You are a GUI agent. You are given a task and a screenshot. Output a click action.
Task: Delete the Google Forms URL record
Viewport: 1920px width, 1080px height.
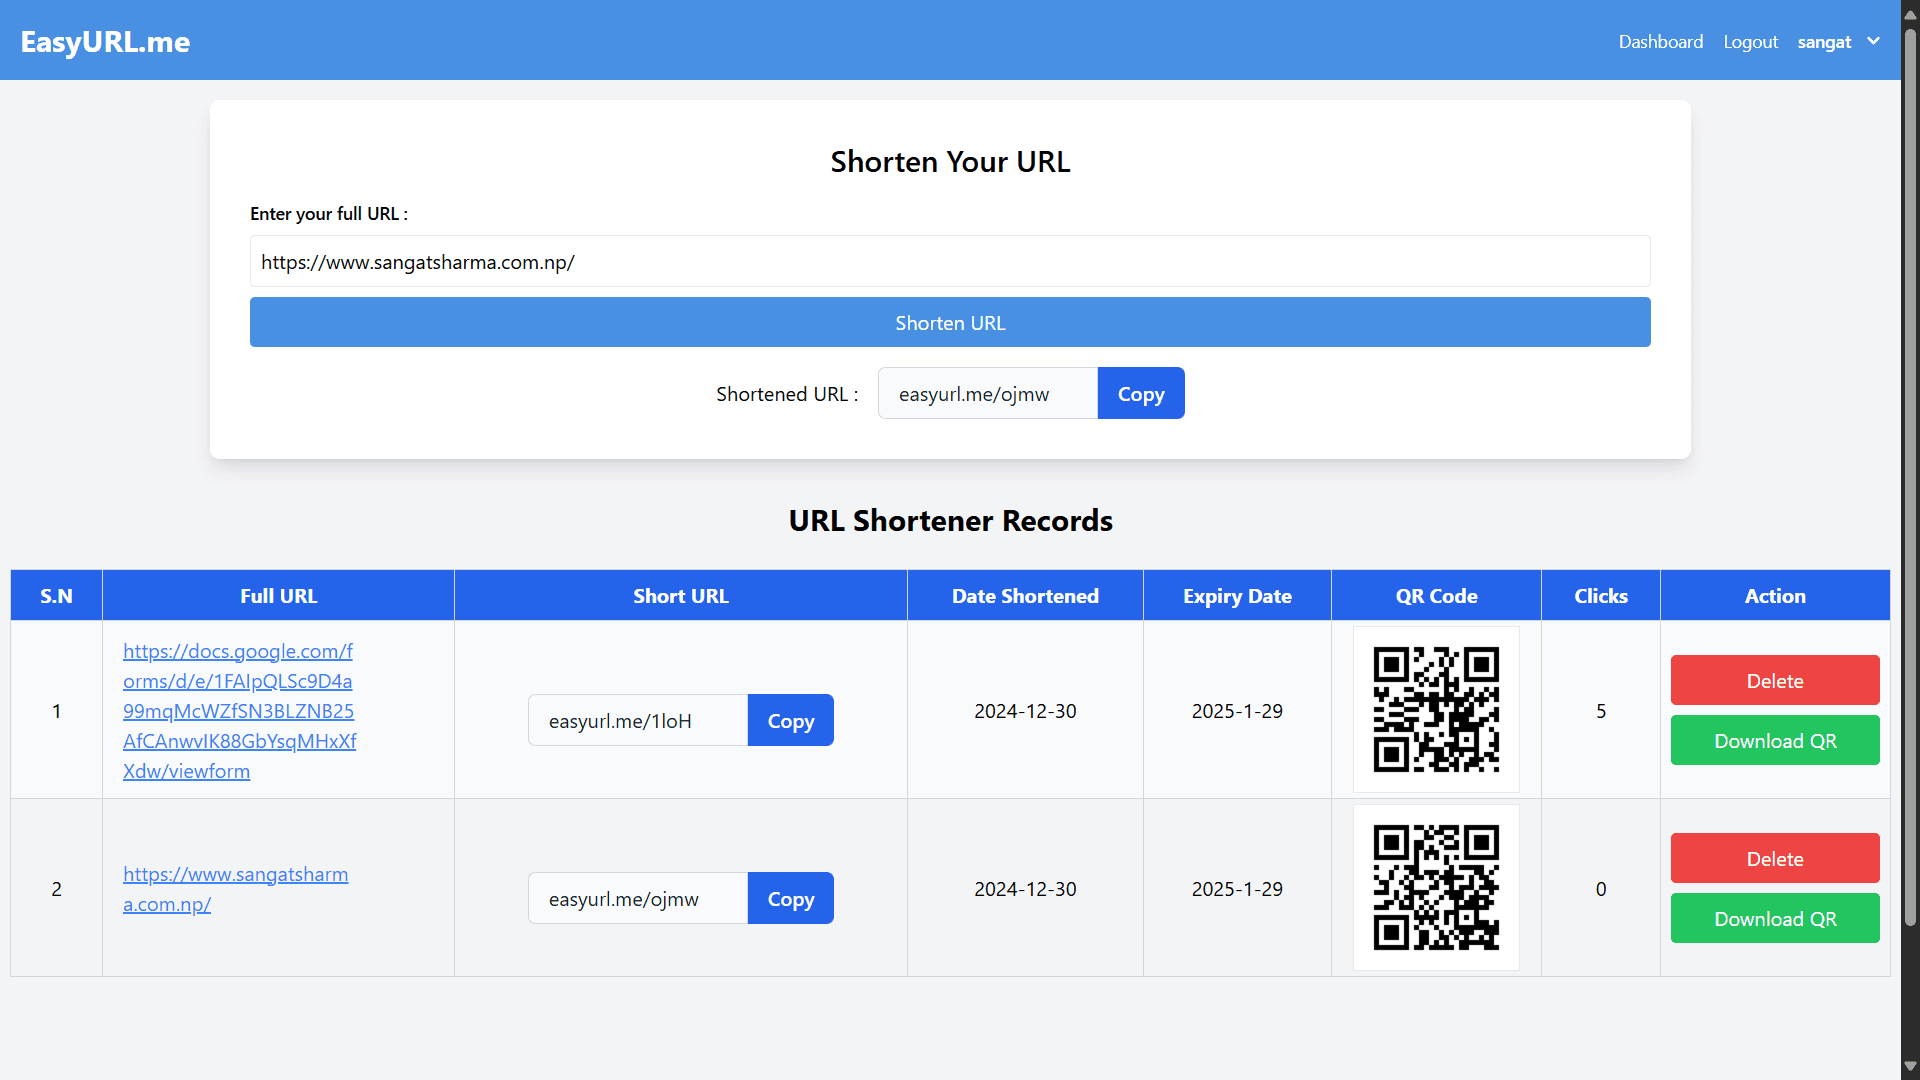[x=1775, y=680]
